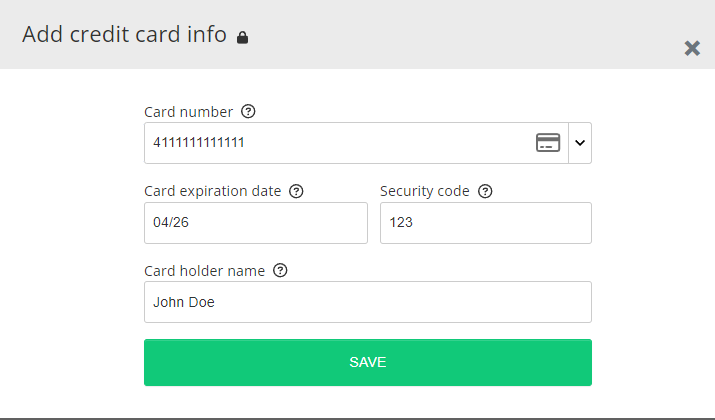Open the Card number help tooltip icon

point(249,111)
